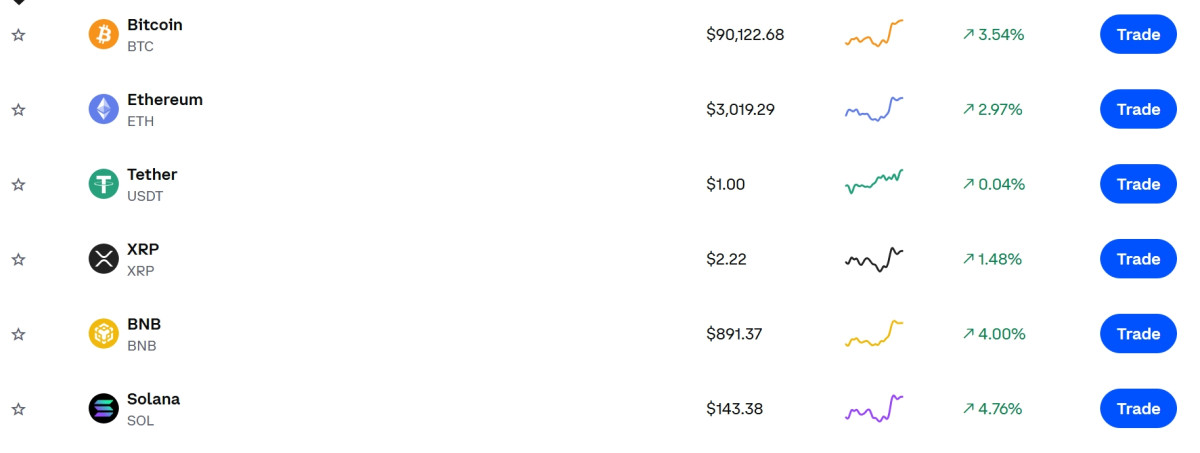Open the XRP black sparkline chart

874,259
